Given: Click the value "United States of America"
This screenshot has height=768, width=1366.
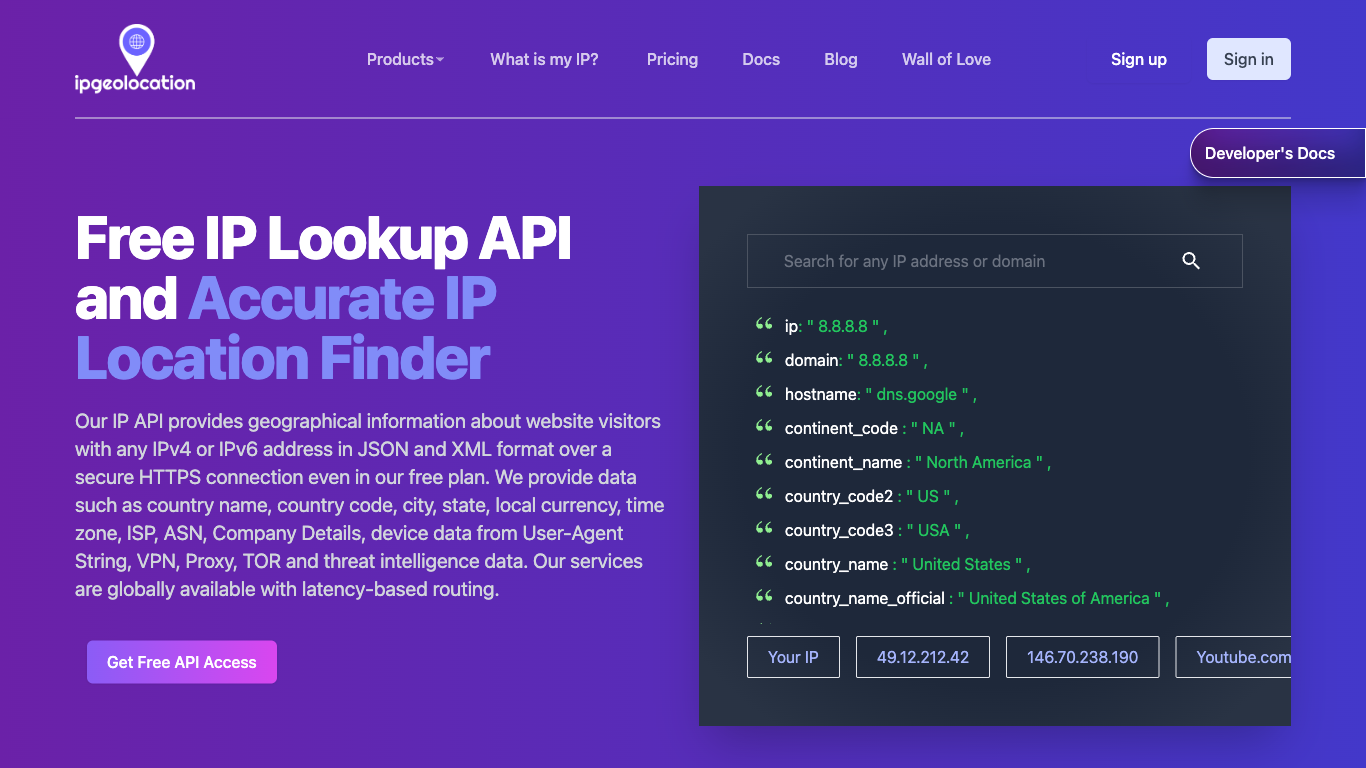Looking at the screenshot, I should [x=1059, y=598].
